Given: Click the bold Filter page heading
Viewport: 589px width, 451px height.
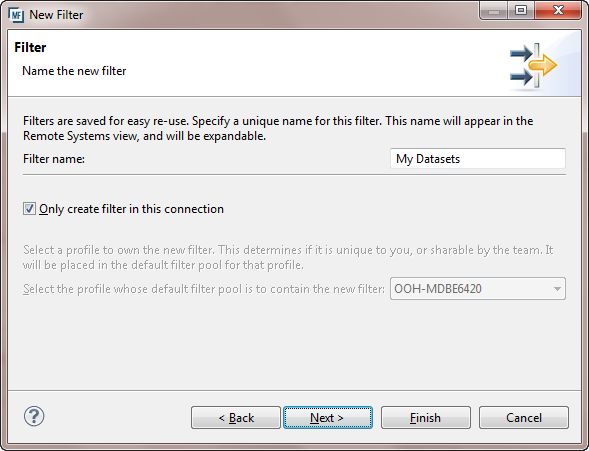Looking at the screenshot, I should tap(30, 47).
